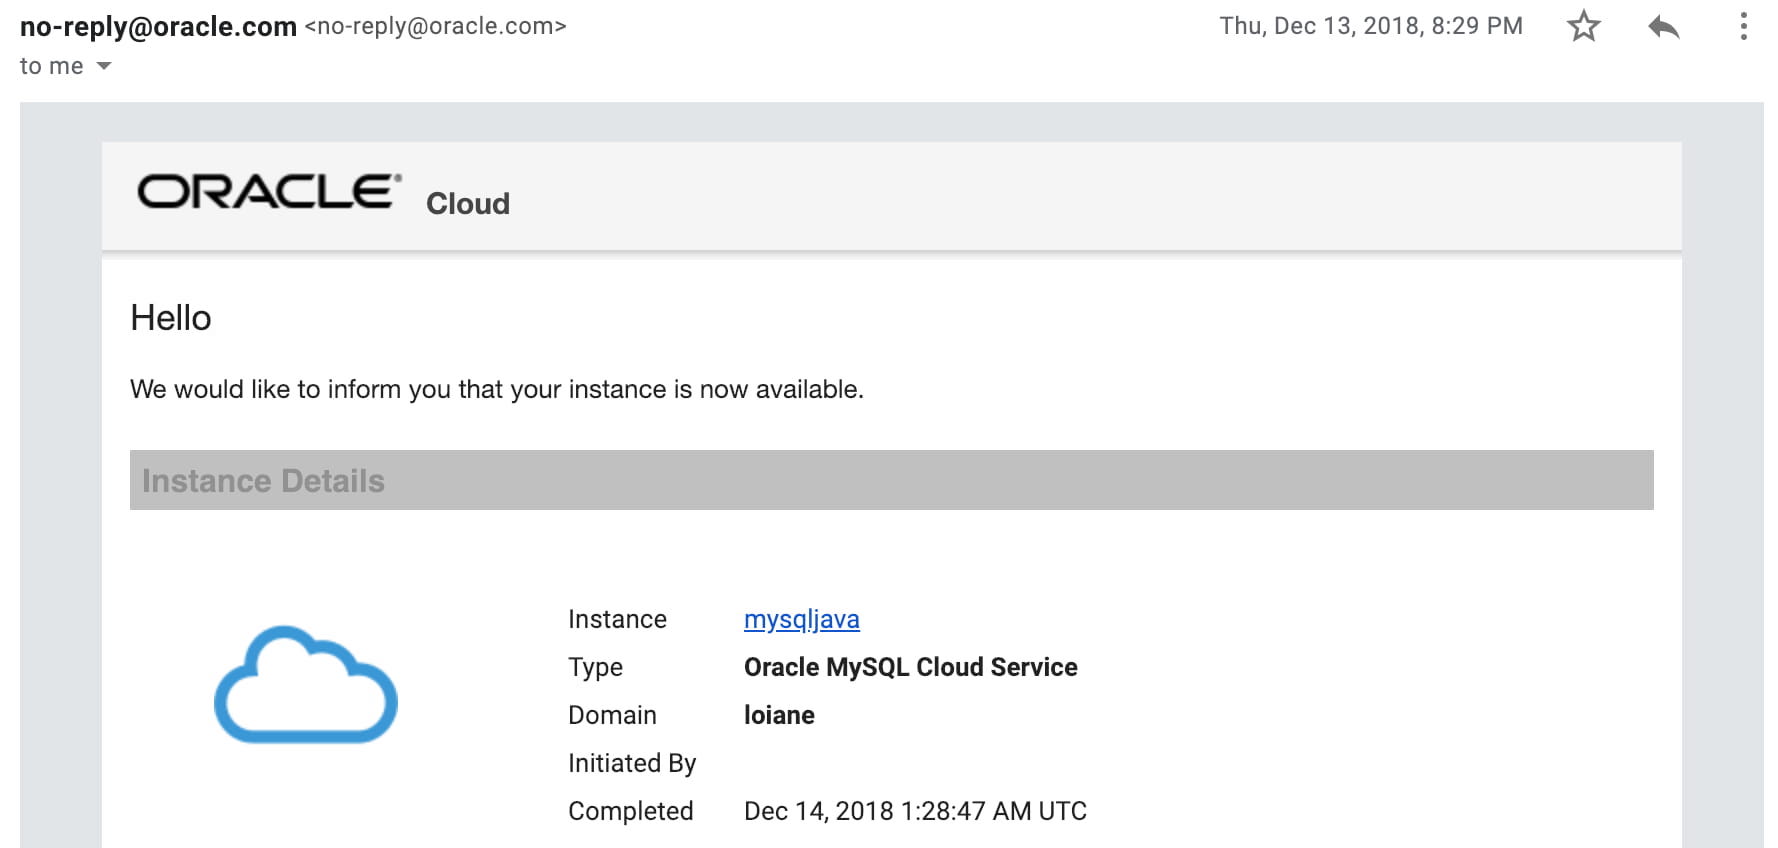Click the 'Instance Details' section header
Image resolution: width=1778 pixels, height=848 pixels.
click(892, 480)
